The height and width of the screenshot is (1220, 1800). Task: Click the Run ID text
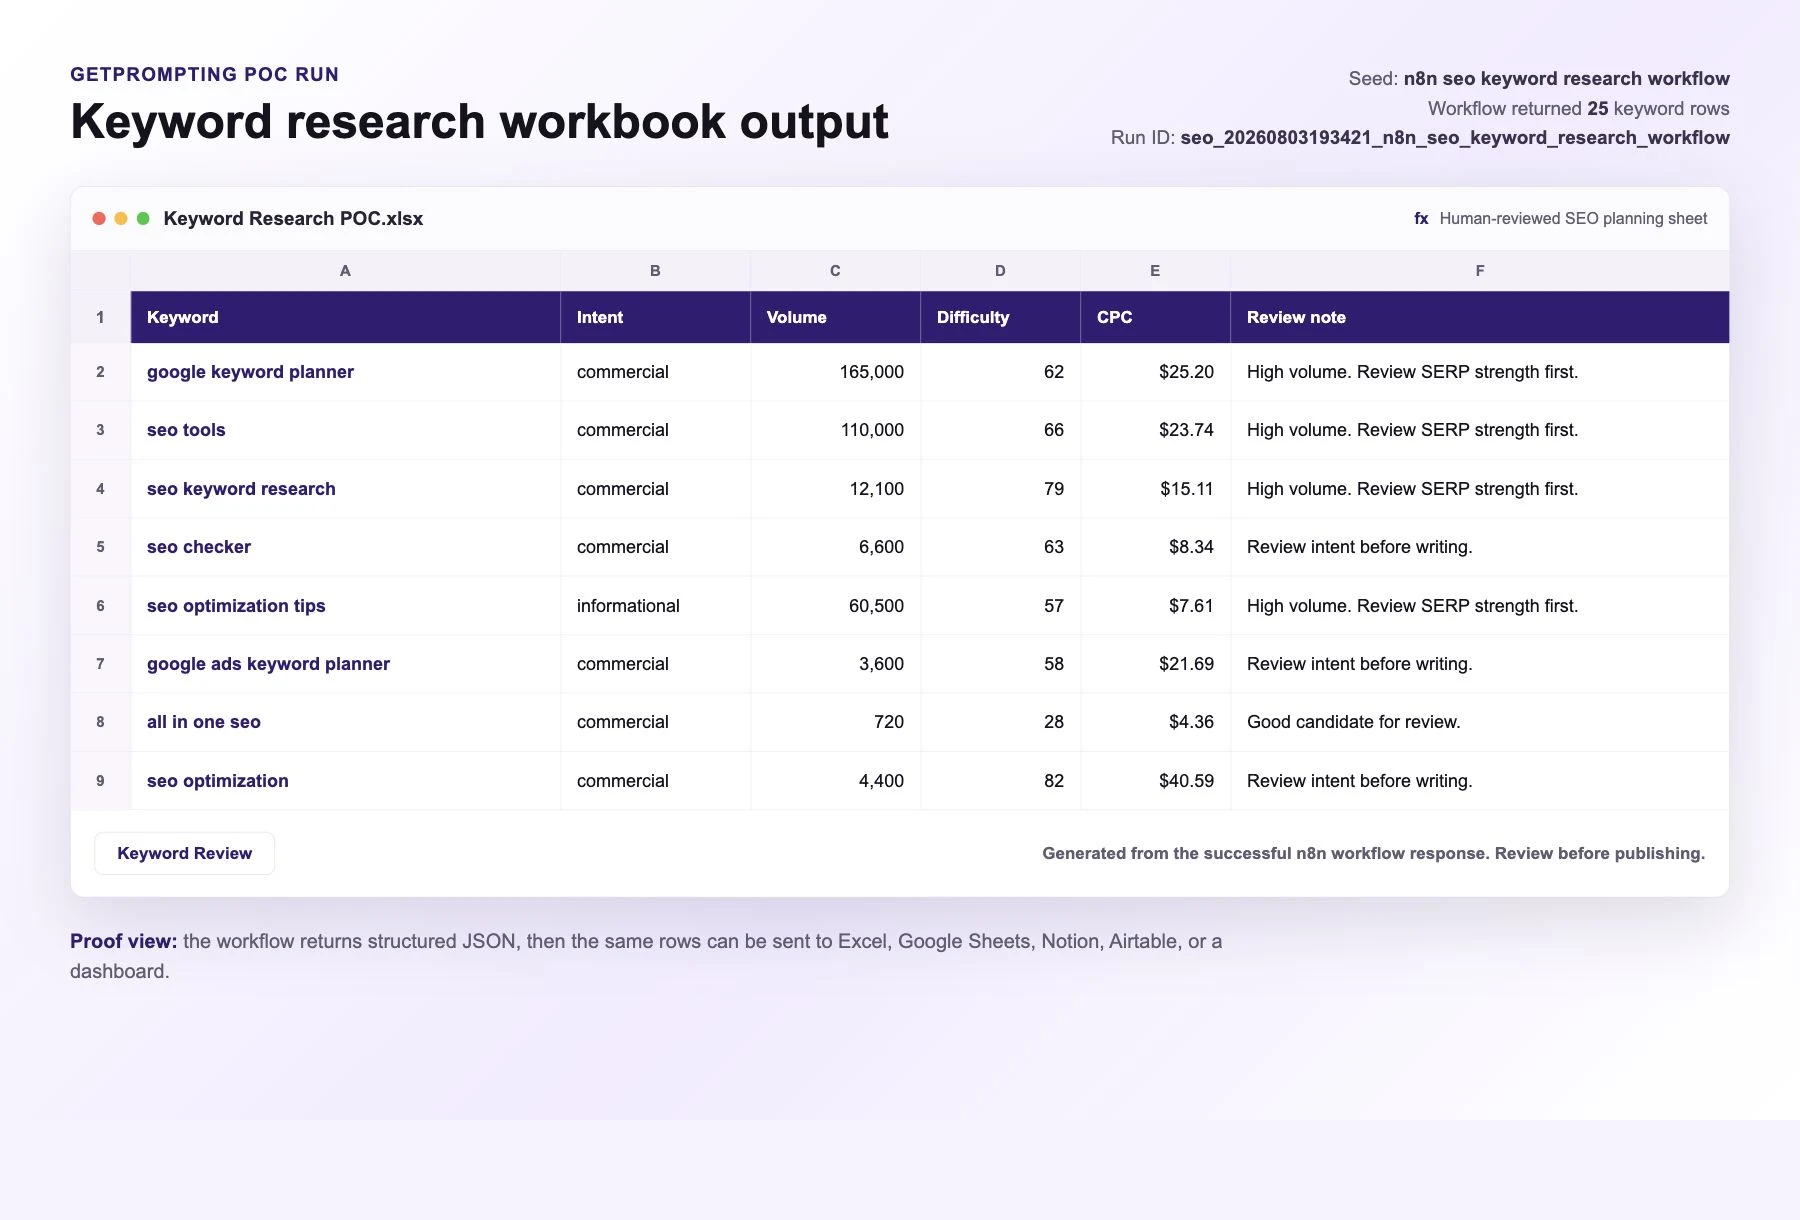click(1420, 137)
